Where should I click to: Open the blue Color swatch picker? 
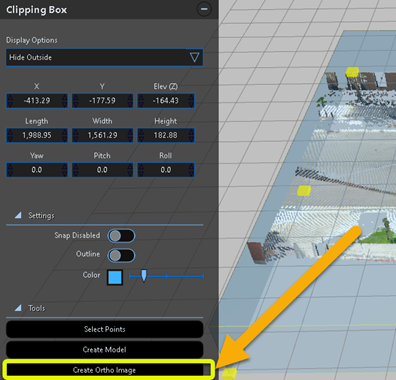tap(115, 277)
